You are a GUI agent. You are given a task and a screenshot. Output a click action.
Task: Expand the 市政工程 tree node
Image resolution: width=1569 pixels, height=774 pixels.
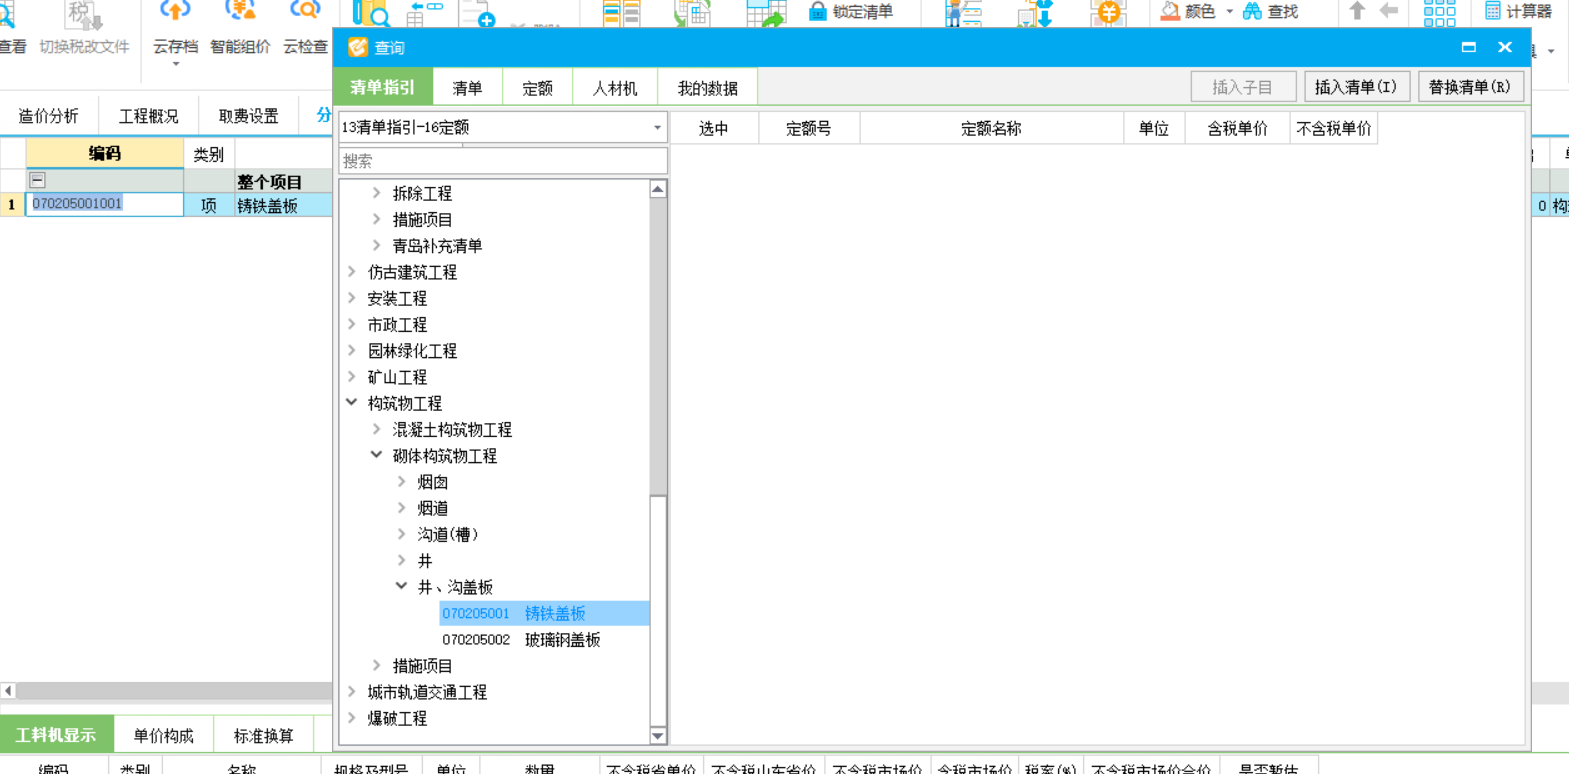point(352,324)
